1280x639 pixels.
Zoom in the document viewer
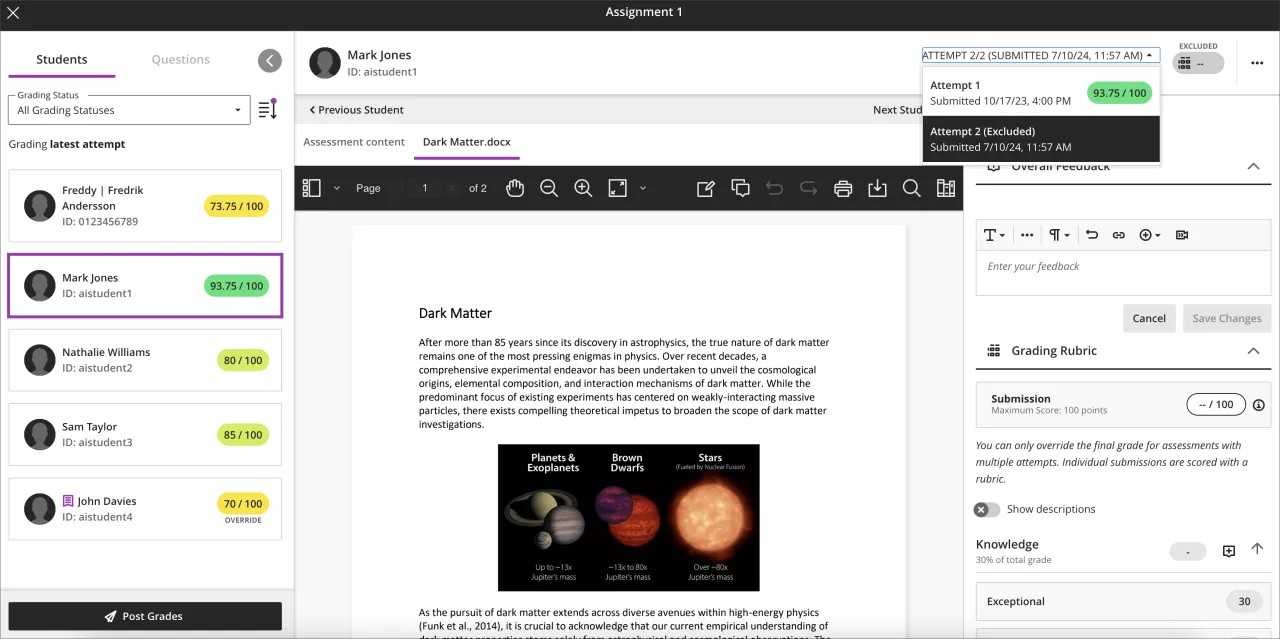pyautogui.click(x=583, y=188)
